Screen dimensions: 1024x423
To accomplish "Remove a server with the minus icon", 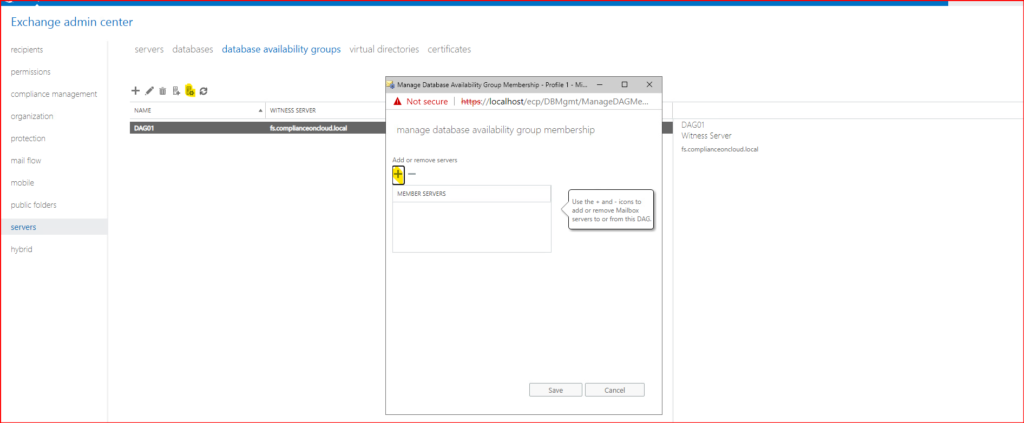I will [412, 174].
